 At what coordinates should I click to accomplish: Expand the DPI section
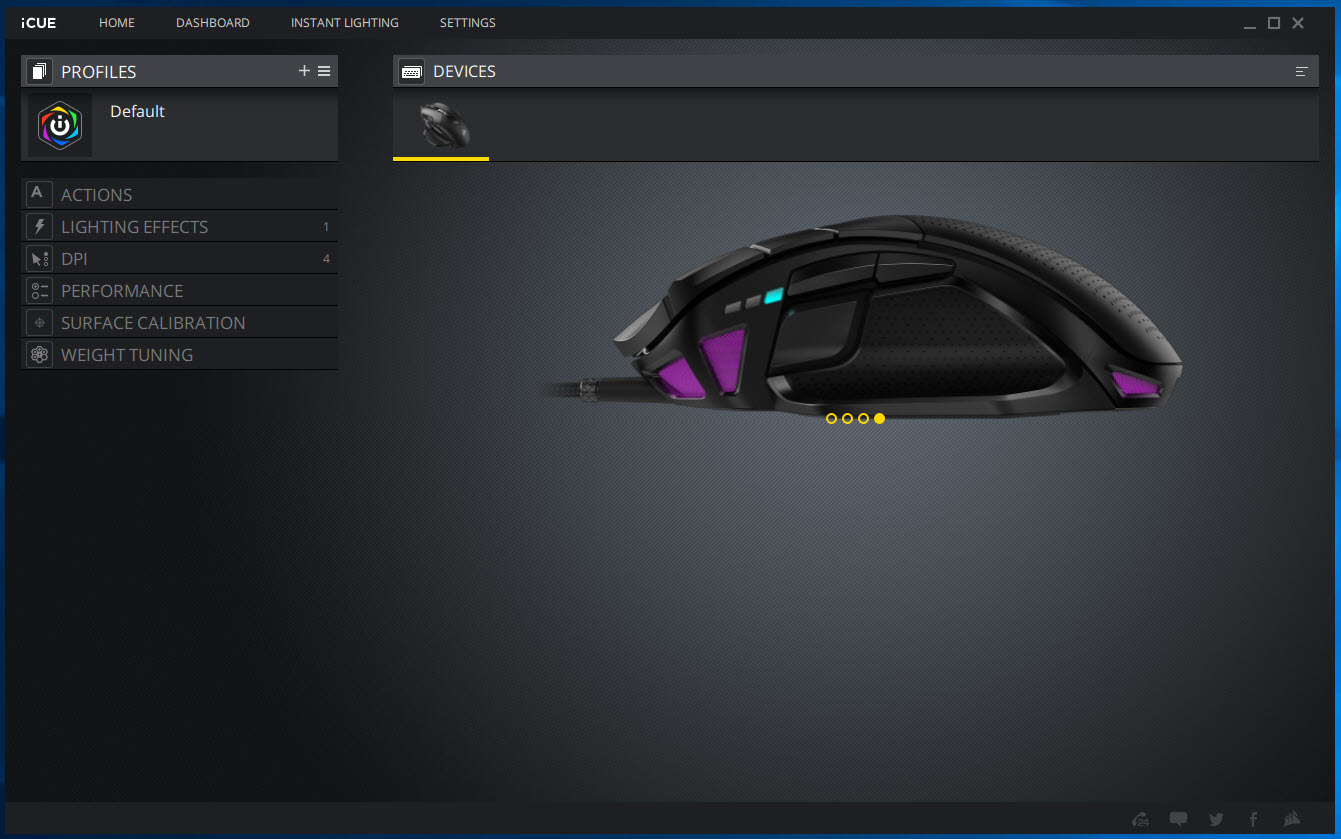tap(179, 258)
